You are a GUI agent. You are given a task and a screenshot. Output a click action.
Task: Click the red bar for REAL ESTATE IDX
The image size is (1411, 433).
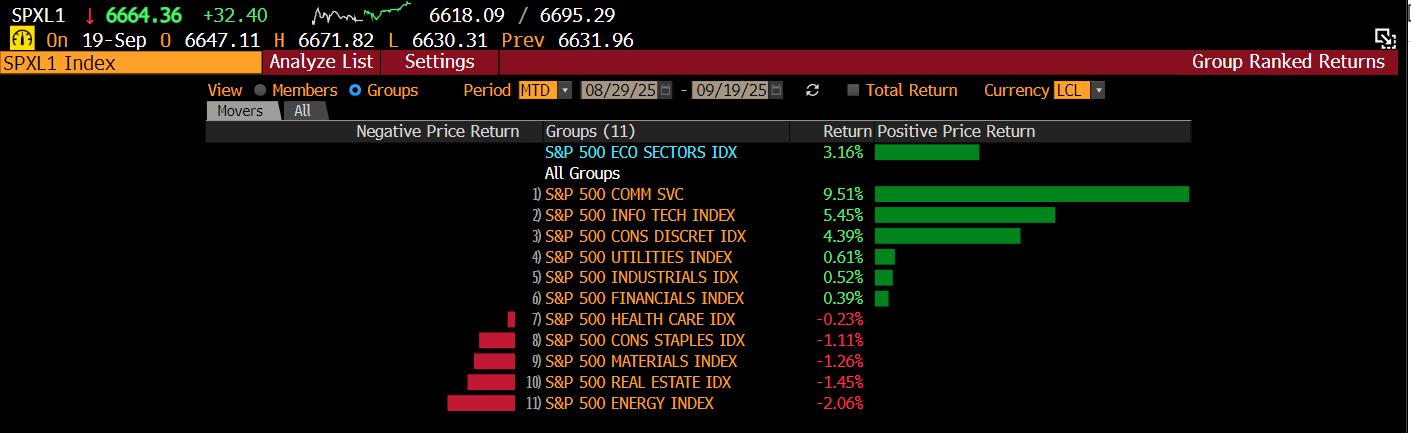[491, 382]
